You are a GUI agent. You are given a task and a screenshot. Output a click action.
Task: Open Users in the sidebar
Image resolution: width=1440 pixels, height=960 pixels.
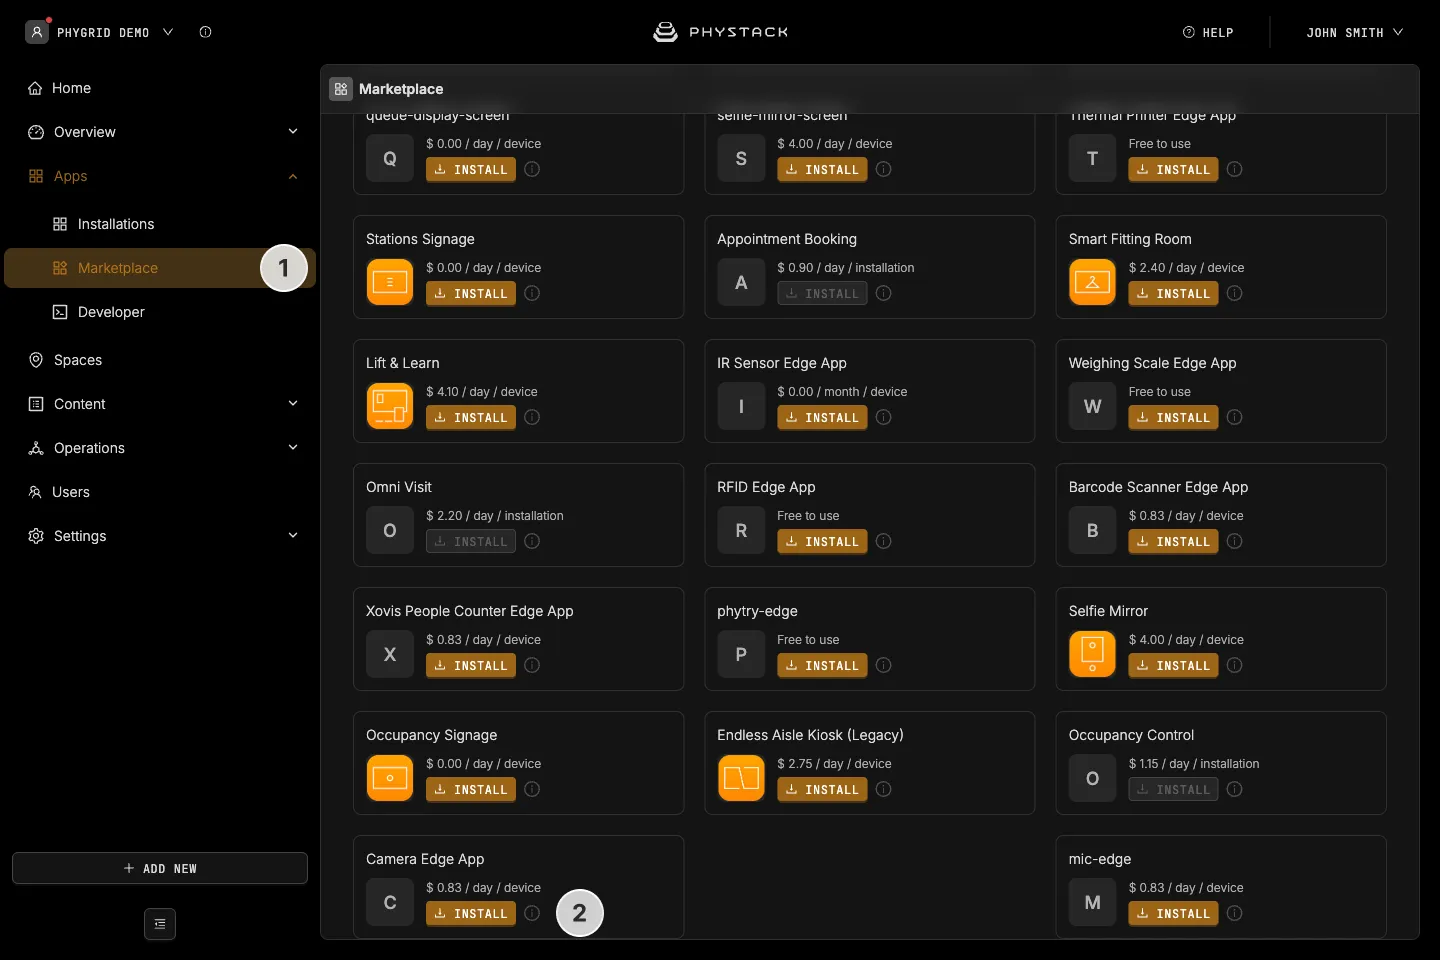tap(160, 492)
